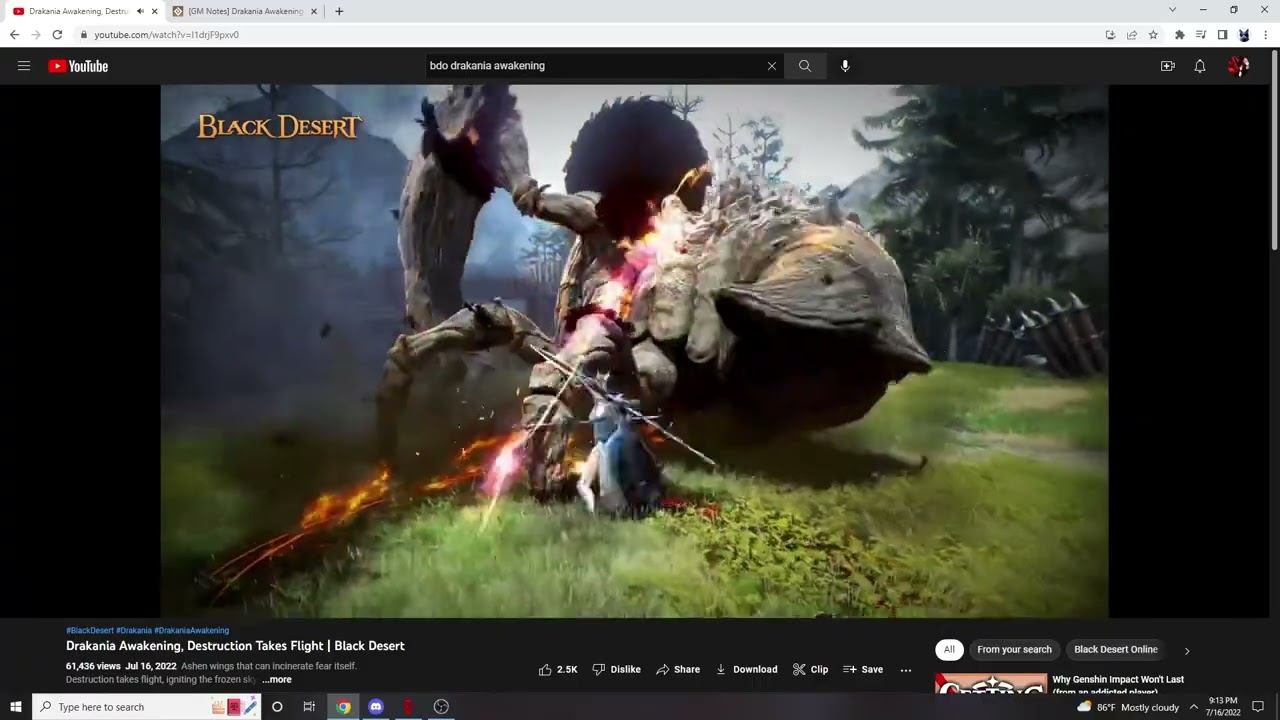The width and height of the screenshot is (1280, 720).
Task: Click Windows taskbar search box
Action: pos(147,707)
